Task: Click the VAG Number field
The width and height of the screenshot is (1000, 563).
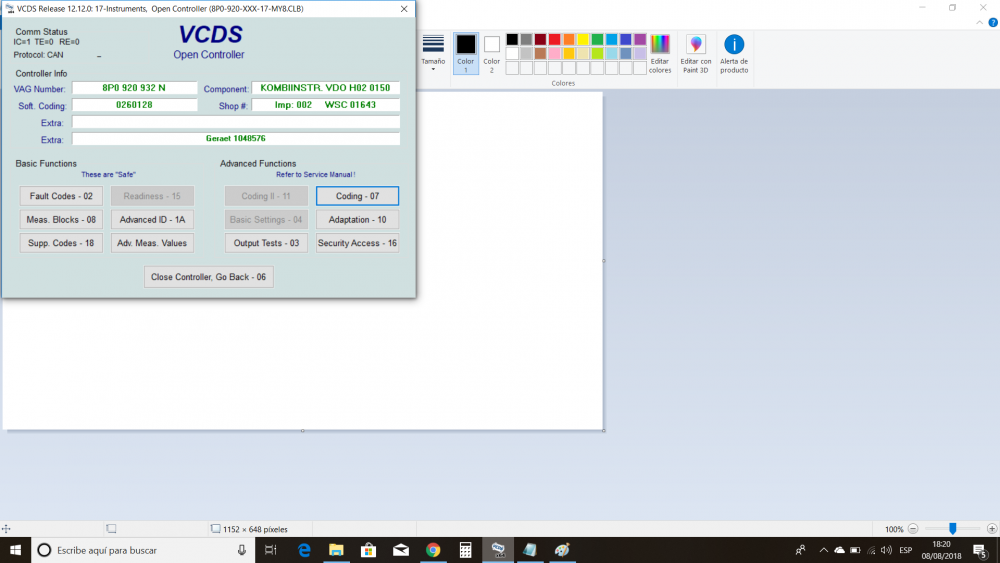Action: (x=135, y=88)
